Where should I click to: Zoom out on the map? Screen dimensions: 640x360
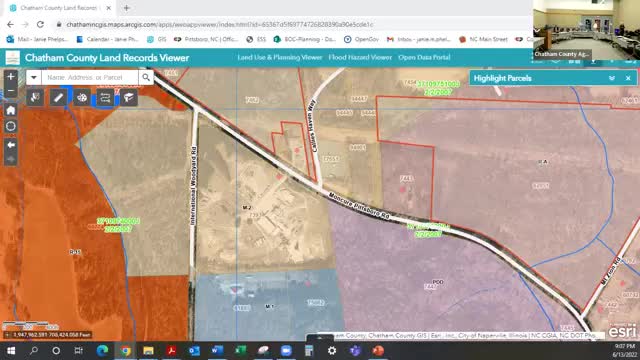(x=11, y=91)
